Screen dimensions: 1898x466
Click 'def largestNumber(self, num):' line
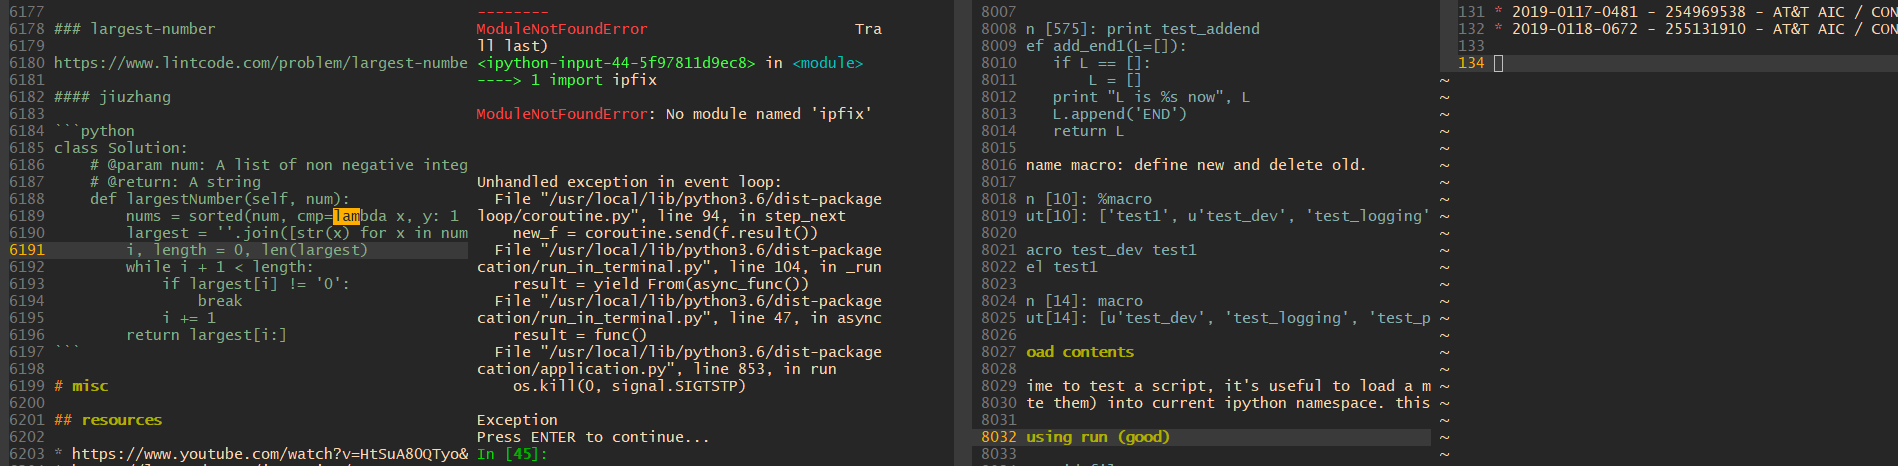[x=220, y=199]
